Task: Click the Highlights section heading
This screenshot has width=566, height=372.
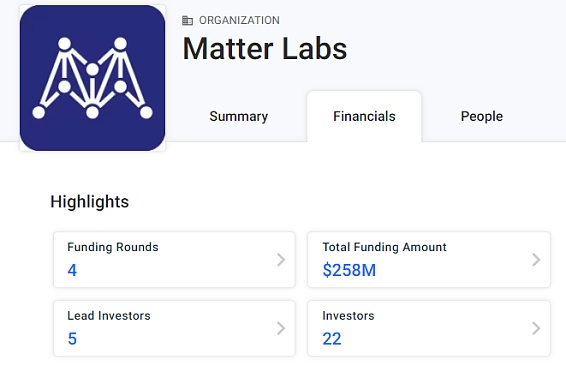Action: pos(90,202)
